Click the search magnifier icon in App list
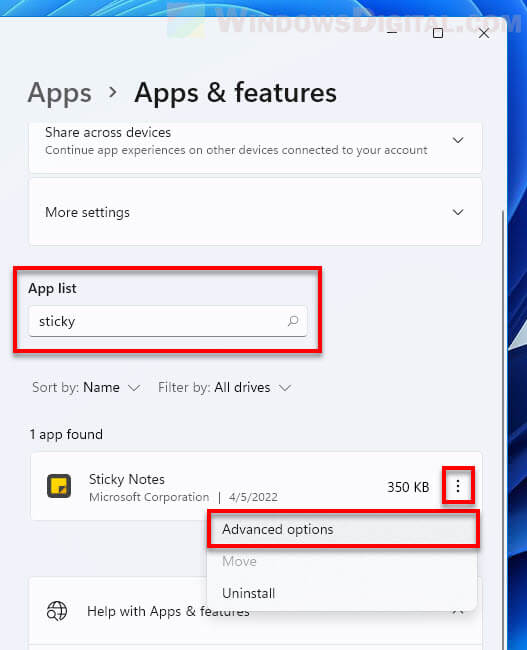This screenshot has width=527, height=650. coord(293,321)
